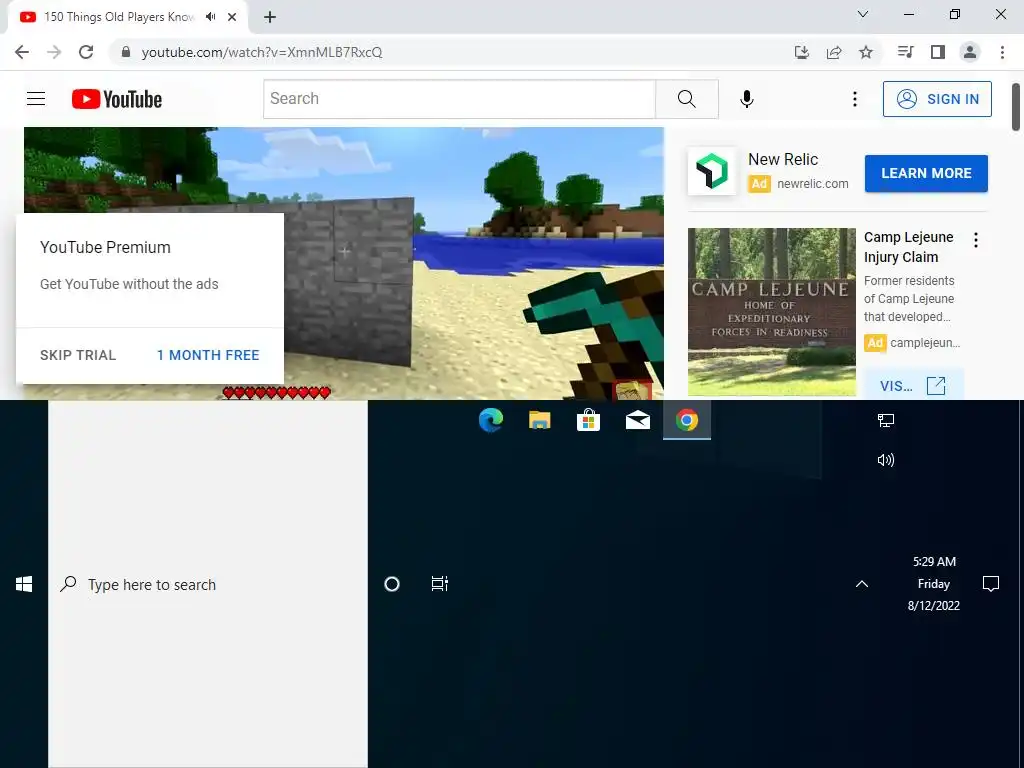Click newrelic.com ad link
This screenshot has height=768, width=1024.
click(812, 184)
